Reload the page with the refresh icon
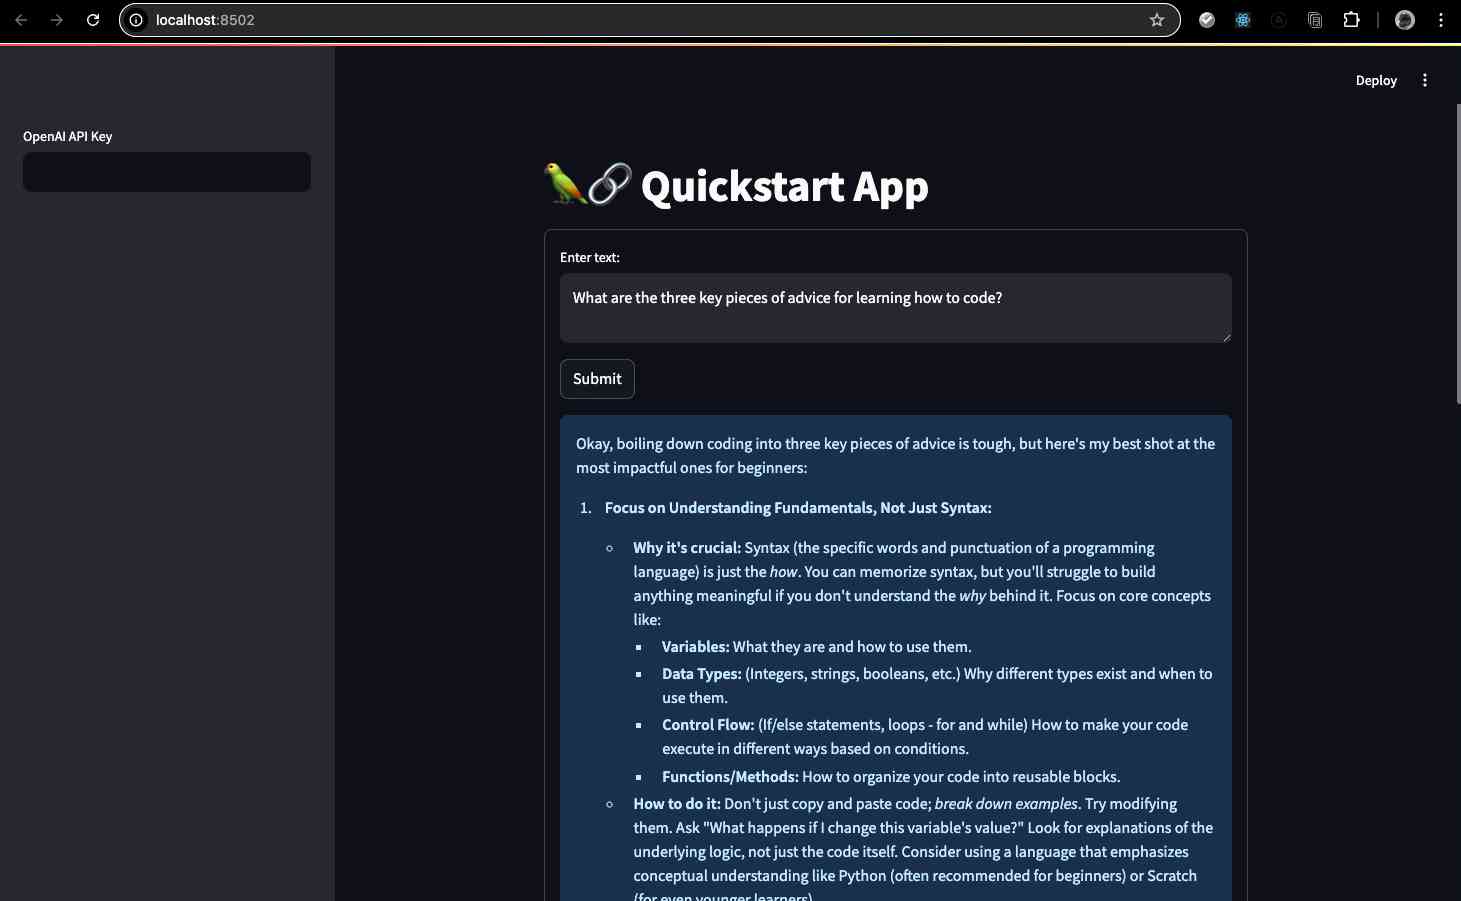The height and width of the screenshot is (901, 1461). (93, 20)
